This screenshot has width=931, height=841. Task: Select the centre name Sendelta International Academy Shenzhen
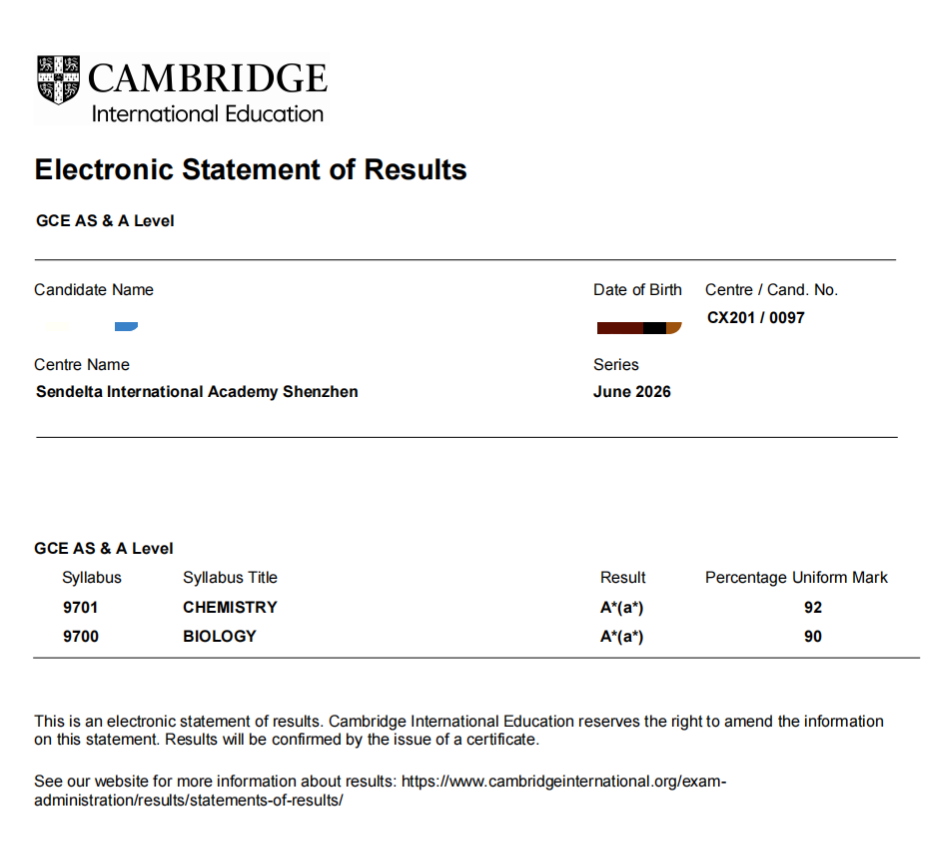click(197, 392)
